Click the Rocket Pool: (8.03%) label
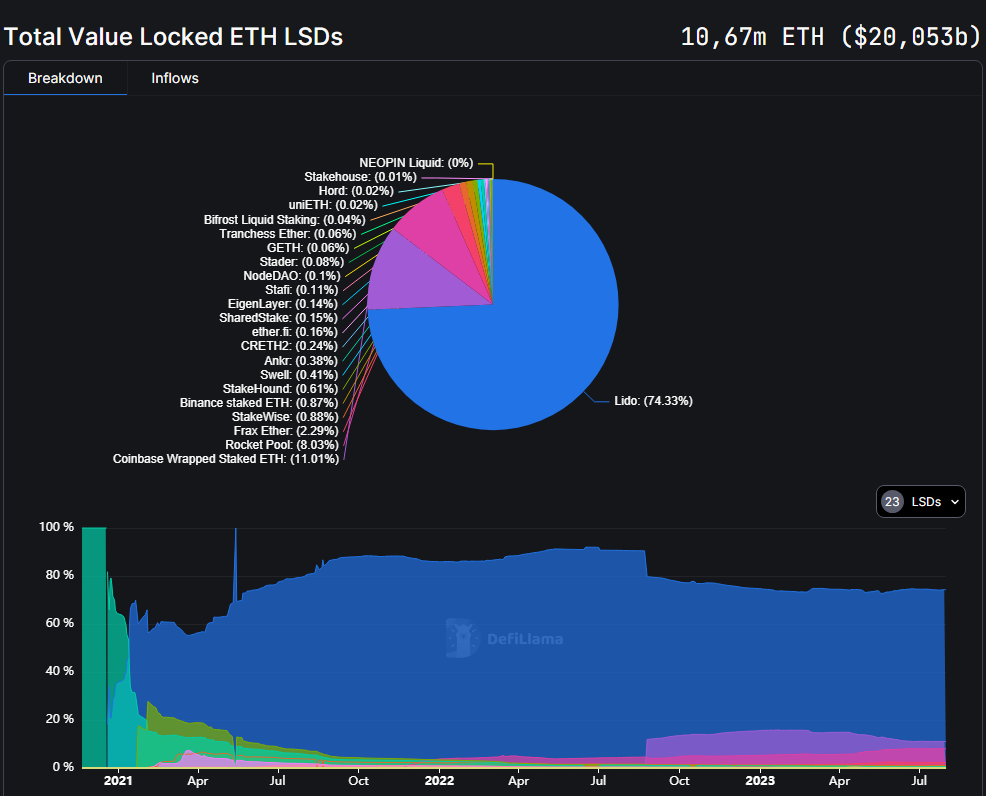This screenshot has height=796, width=986. point(282,445)
